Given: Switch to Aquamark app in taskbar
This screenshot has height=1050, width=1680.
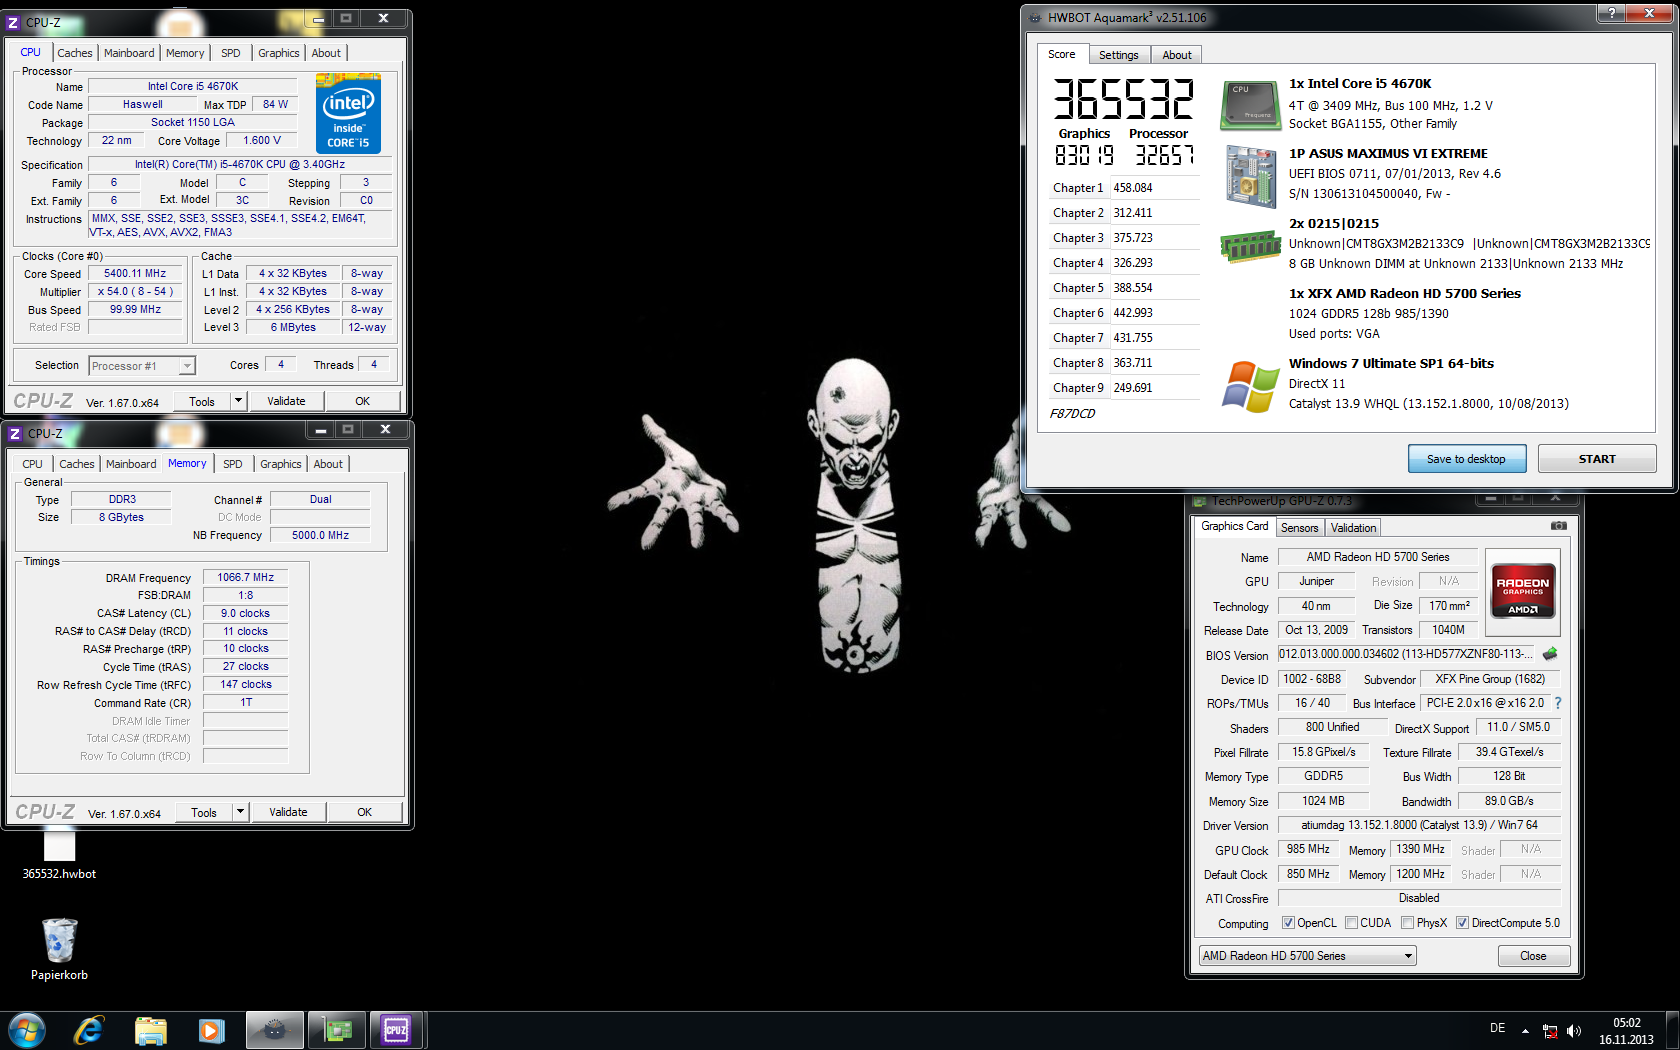Looking at the screenshot, I should 275,1030.
